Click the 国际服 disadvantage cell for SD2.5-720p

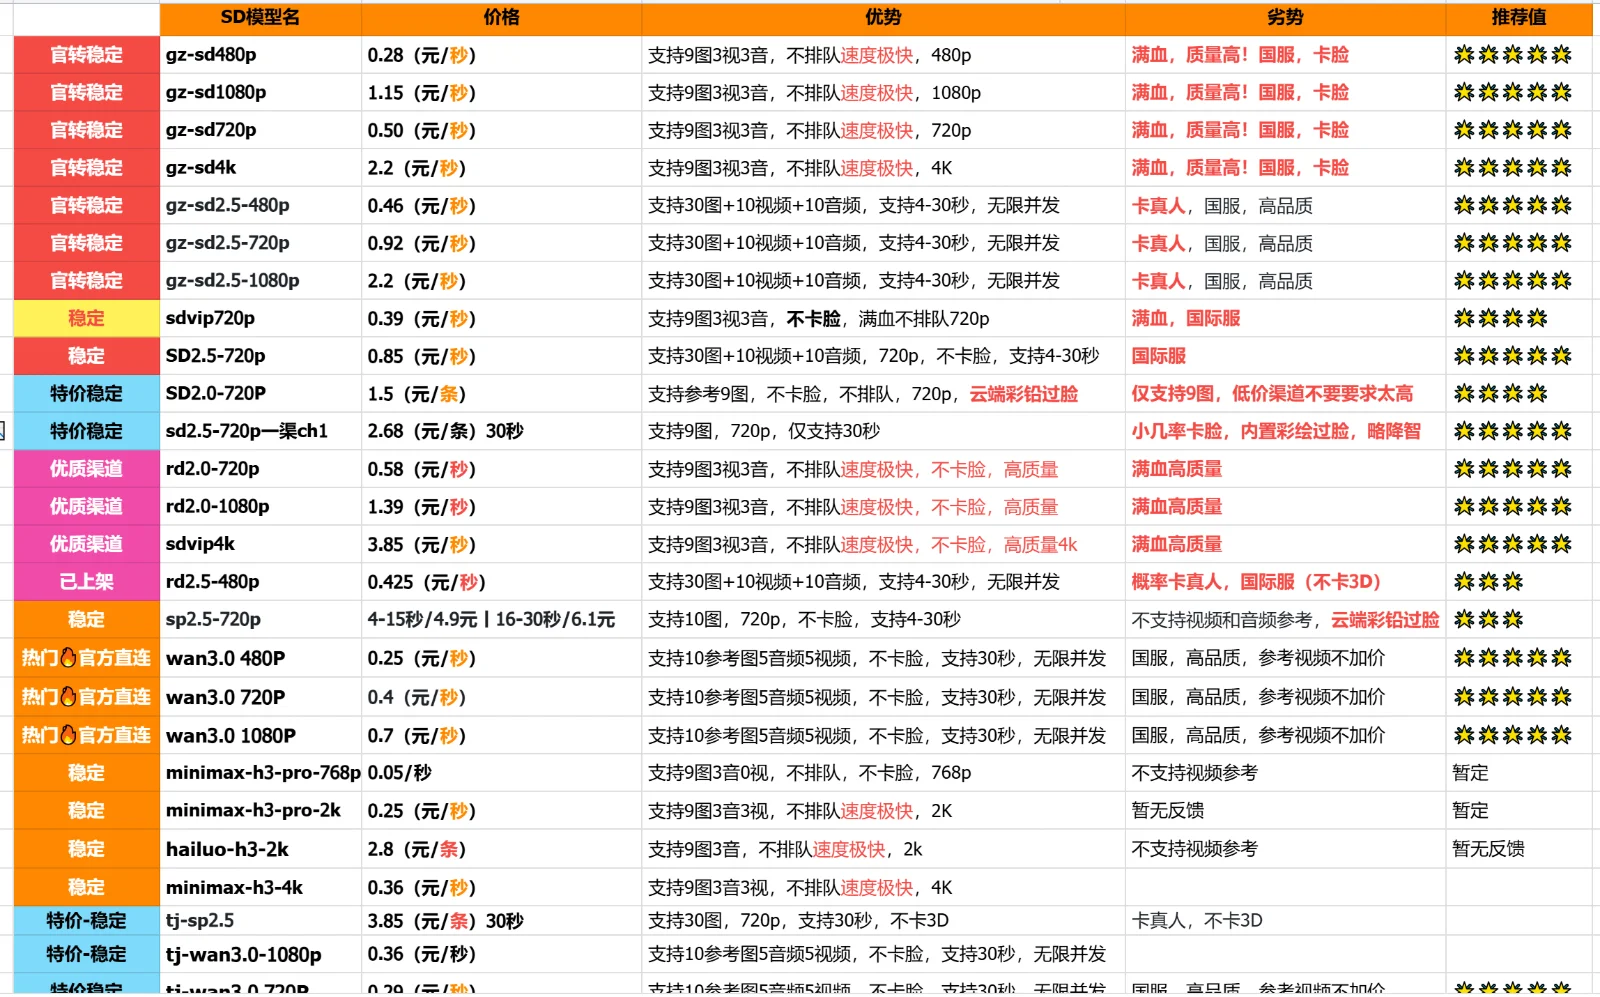click(1285, 356)
